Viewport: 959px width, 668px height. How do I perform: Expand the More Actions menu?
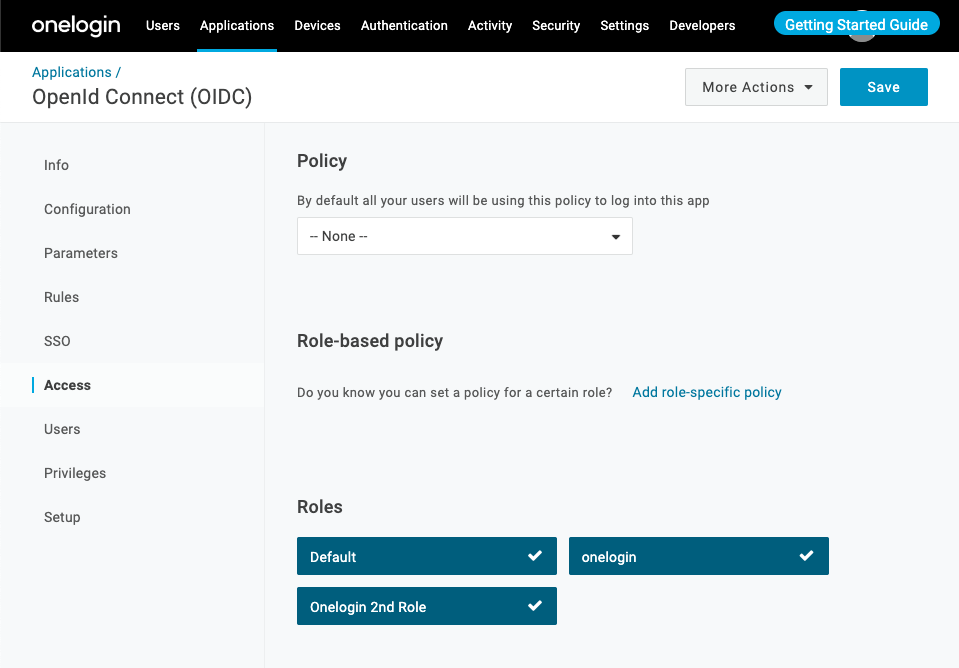point(756,87)
